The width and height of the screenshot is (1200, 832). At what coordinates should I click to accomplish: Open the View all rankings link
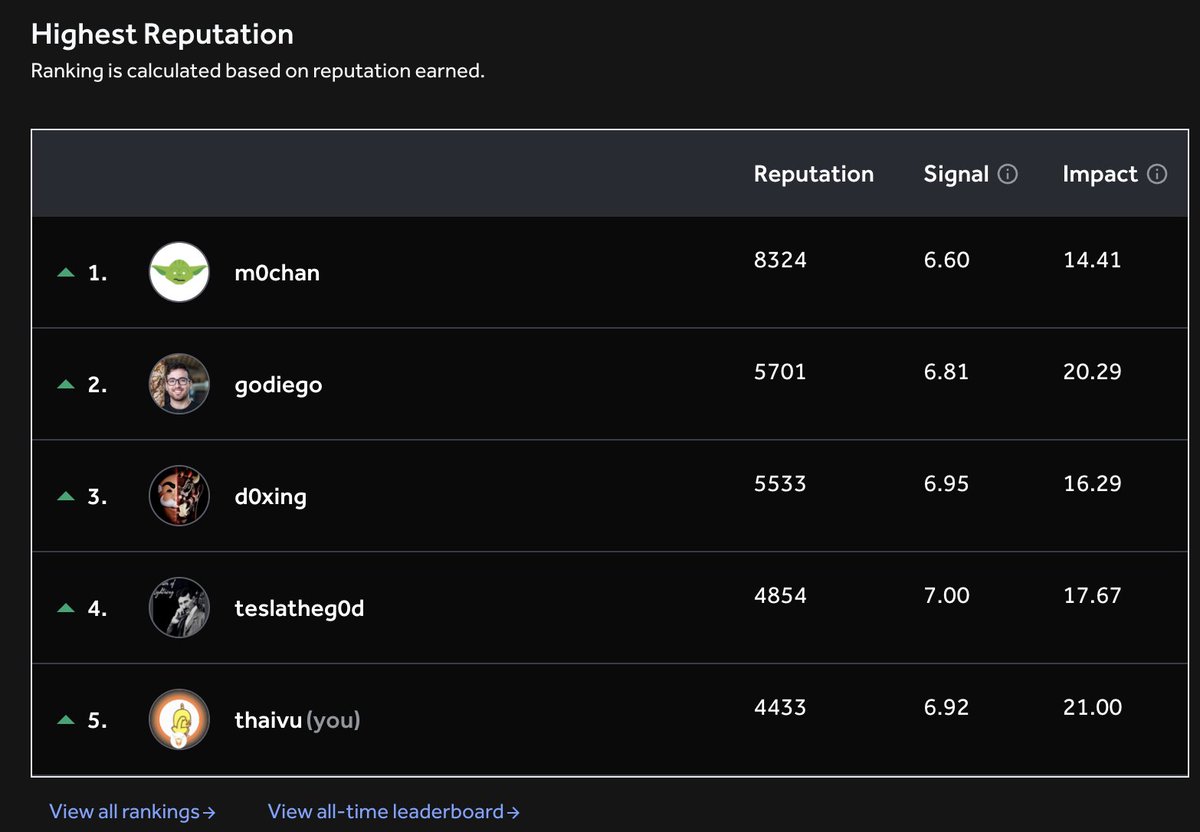132,811
